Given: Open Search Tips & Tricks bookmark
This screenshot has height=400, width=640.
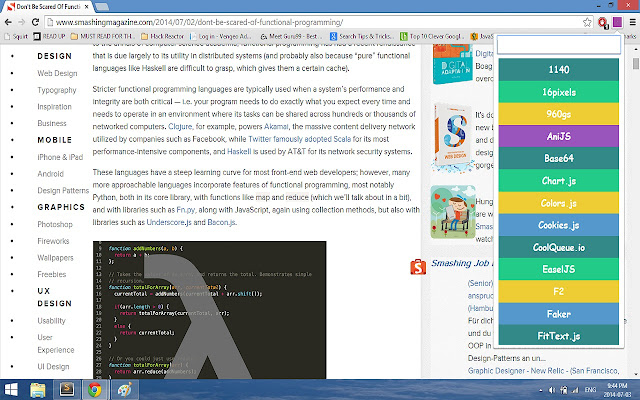Looking at the screenshot, I should 362,36.
